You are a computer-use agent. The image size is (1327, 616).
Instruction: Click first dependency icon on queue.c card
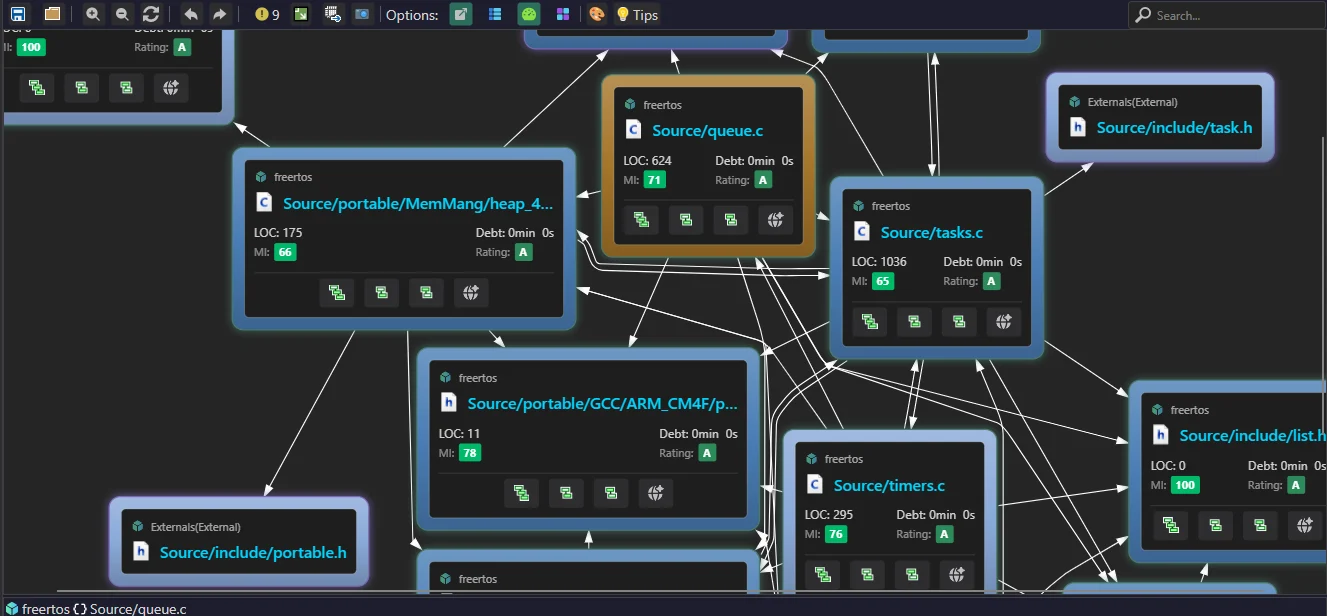coord(641,220)
